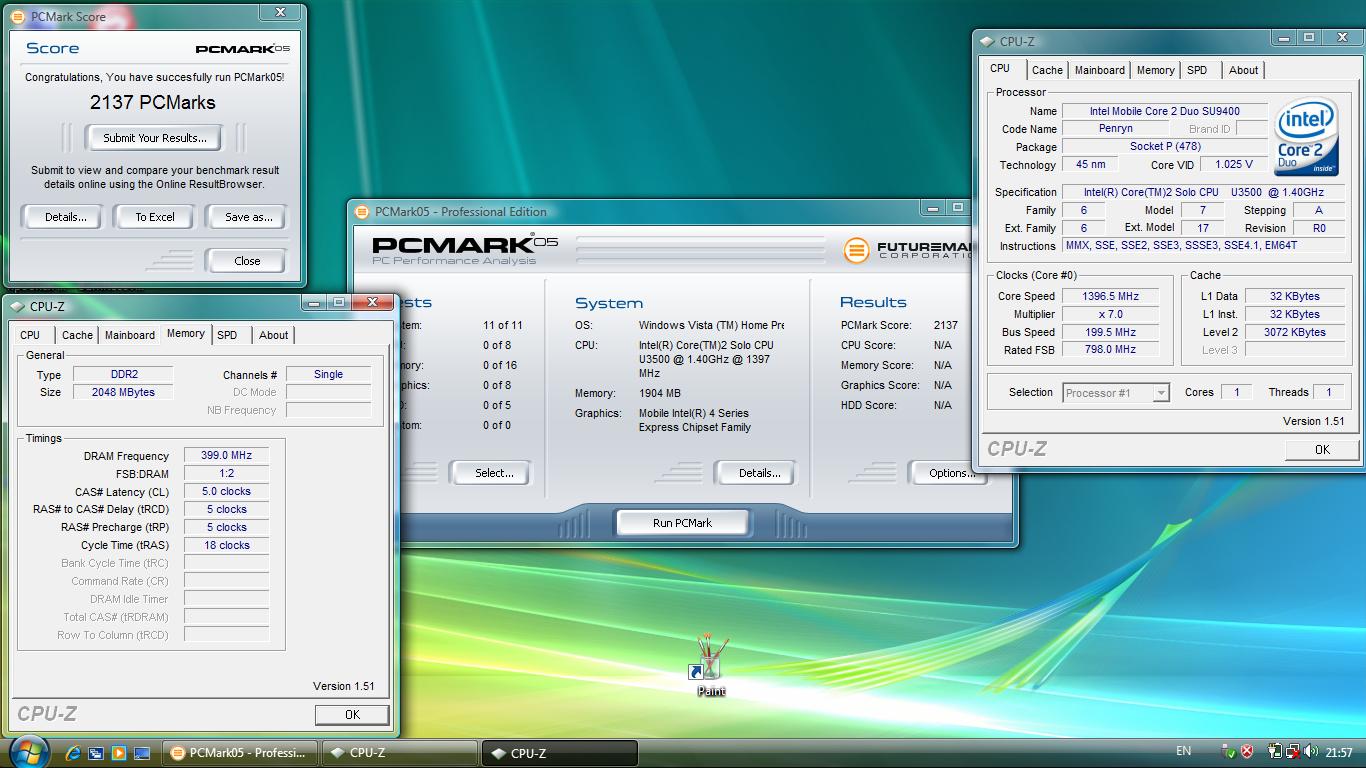Click the power plug battery tray icon
Image resolution: width=1366 pixels, height=768 pixels.
point(1275,752)
